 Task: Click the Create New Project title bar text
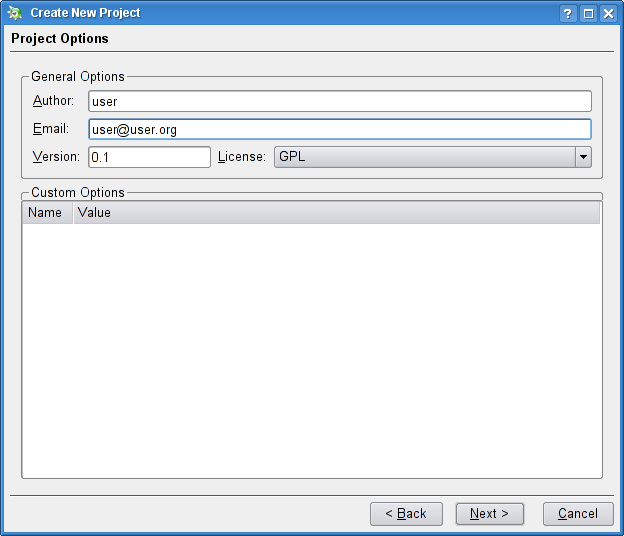[85, 13]
